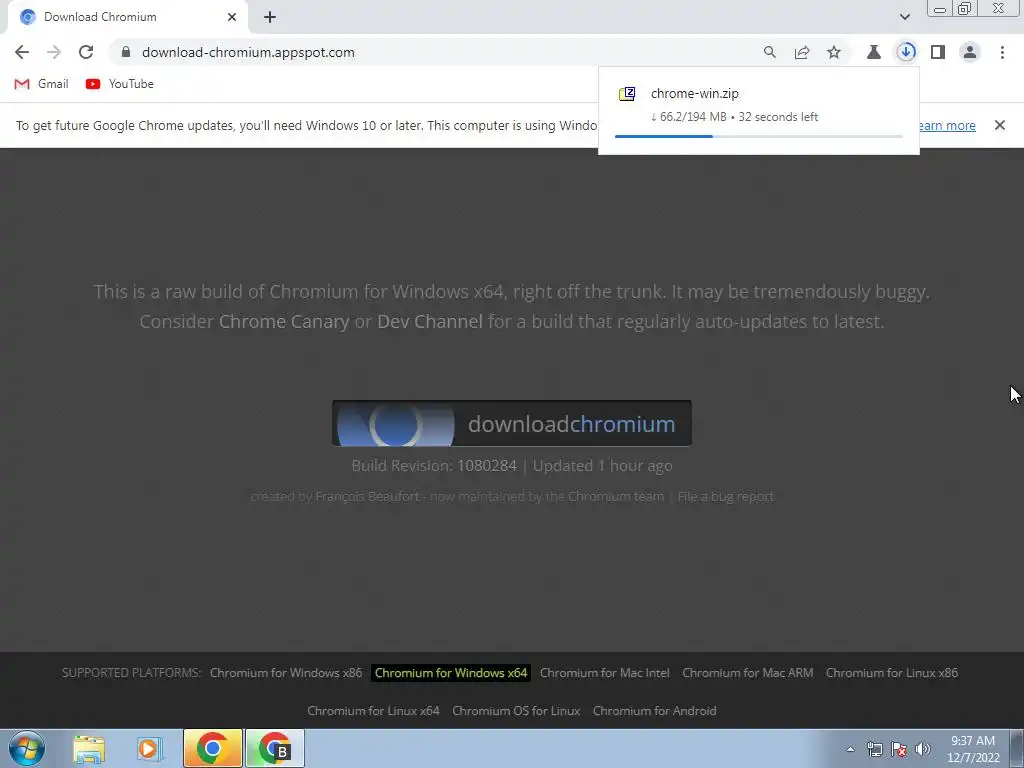Image resolution: width=1024 pixels, height=768 pixels.
Task: Click the download progress bar
Action: [x=758, y=136]
